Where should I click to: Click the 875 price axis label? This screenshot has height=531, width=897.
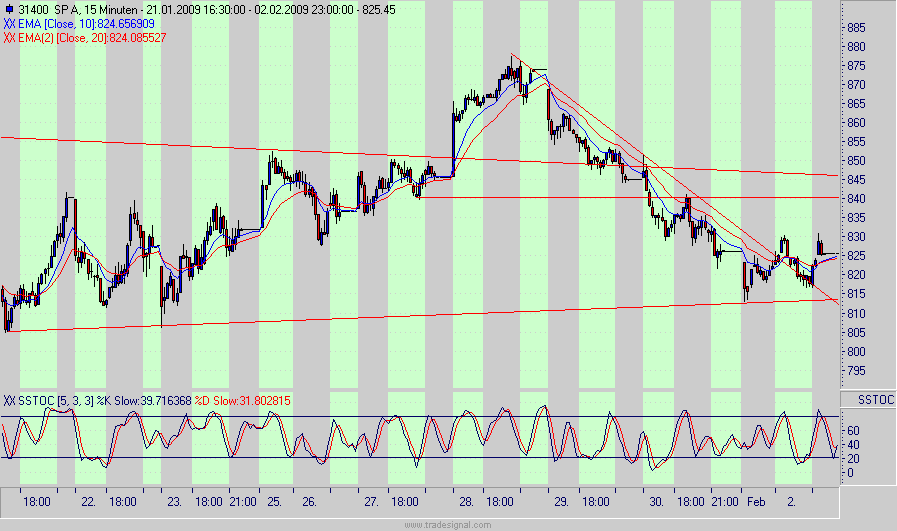point(856,66)
